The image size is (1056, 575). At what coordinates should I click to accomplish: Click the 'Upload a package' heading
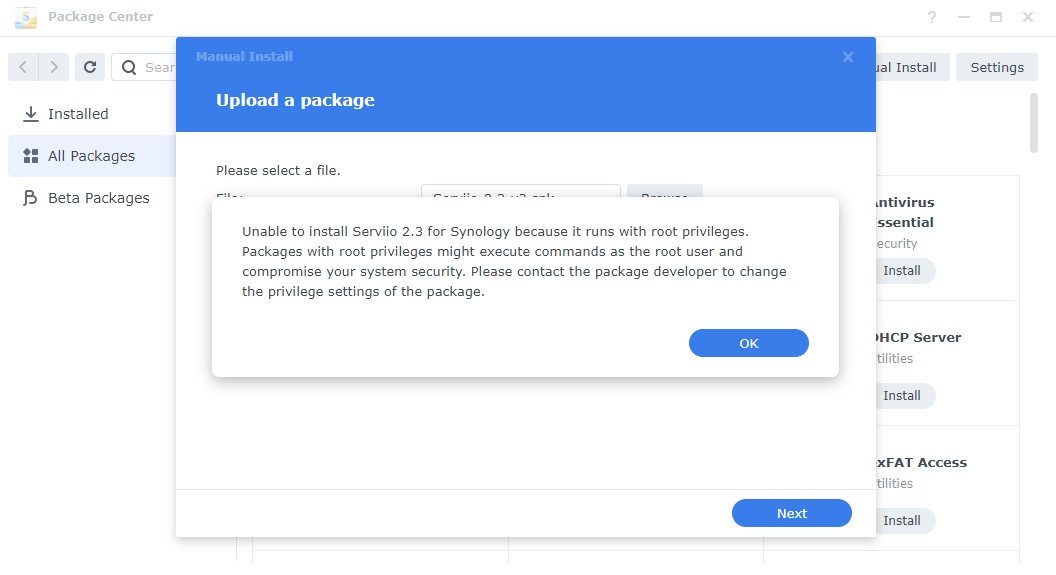pos(295,100)
